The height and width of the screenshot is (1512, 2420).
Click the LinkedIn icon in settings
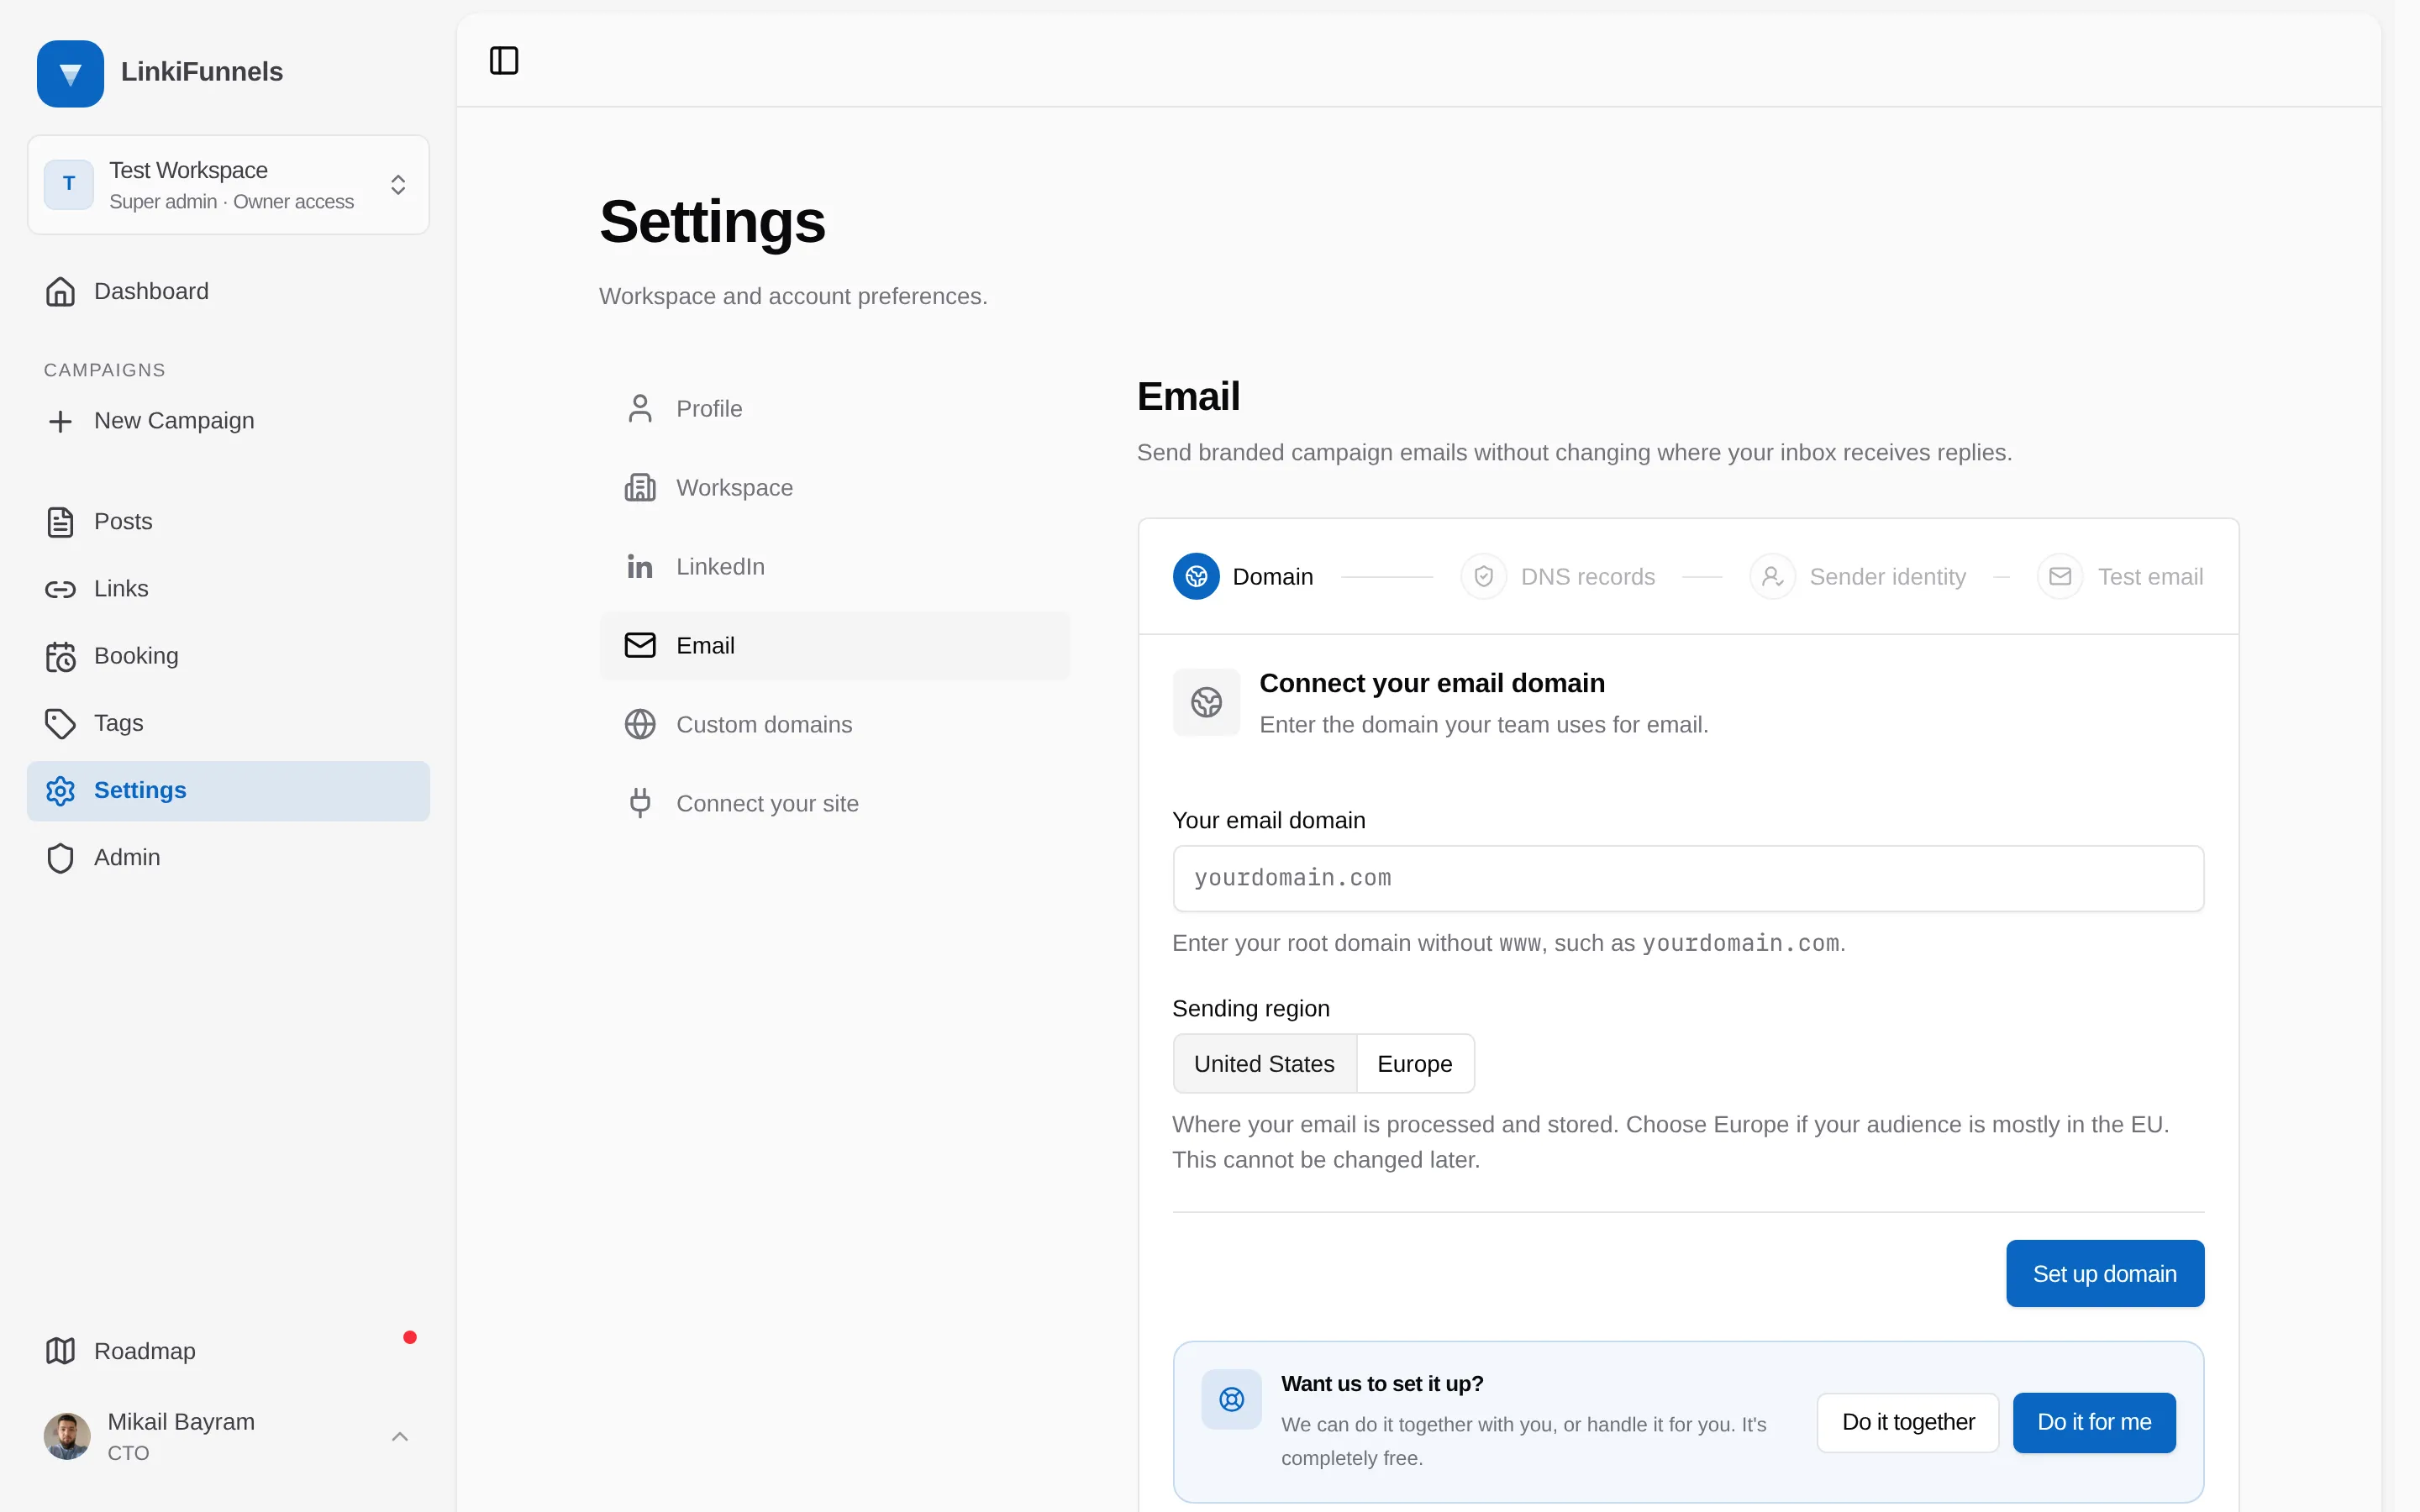click(x=640, y=567)
